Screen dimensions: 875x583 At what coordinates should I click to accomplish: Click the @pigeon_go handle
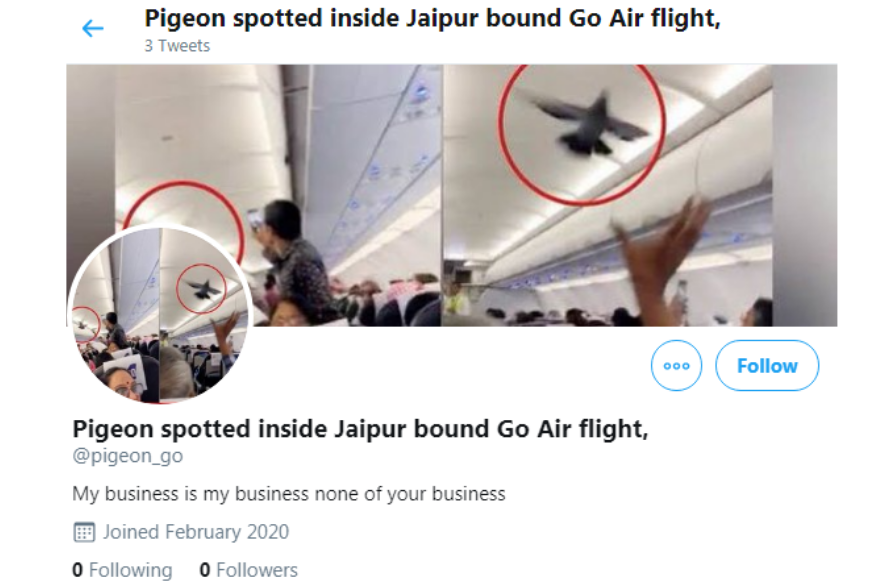coord(127,456)
